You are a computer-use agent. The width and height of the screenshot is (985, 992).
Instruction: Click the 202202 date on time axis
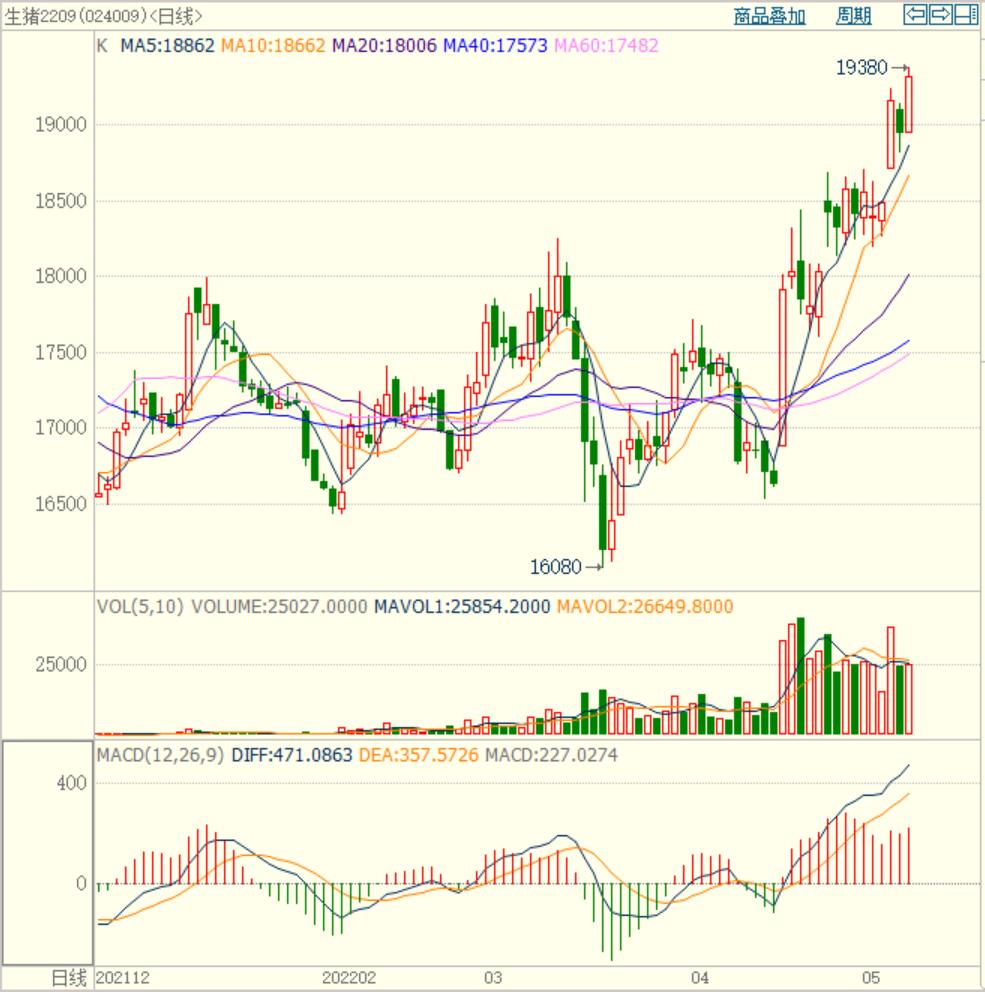pos(349,977)
